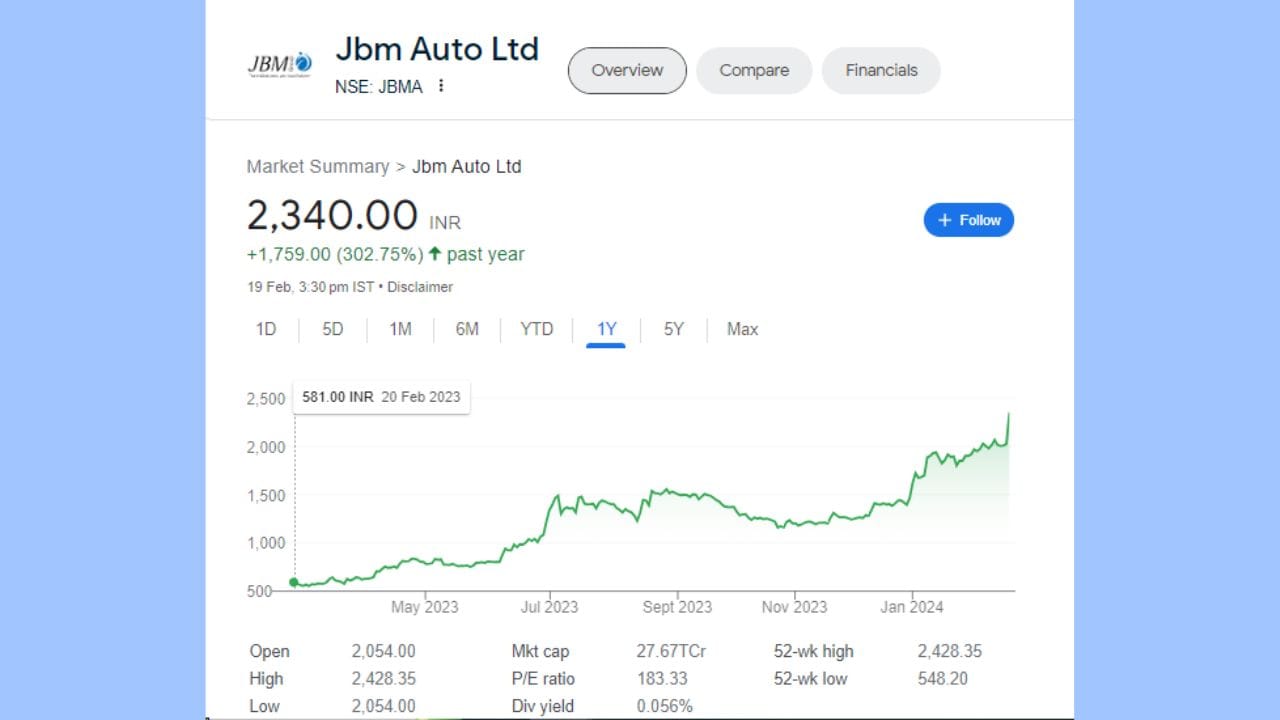1280x720 pixels.
Task: Open the Market Summary breadcrumb link
Action: tap(318, 166)
